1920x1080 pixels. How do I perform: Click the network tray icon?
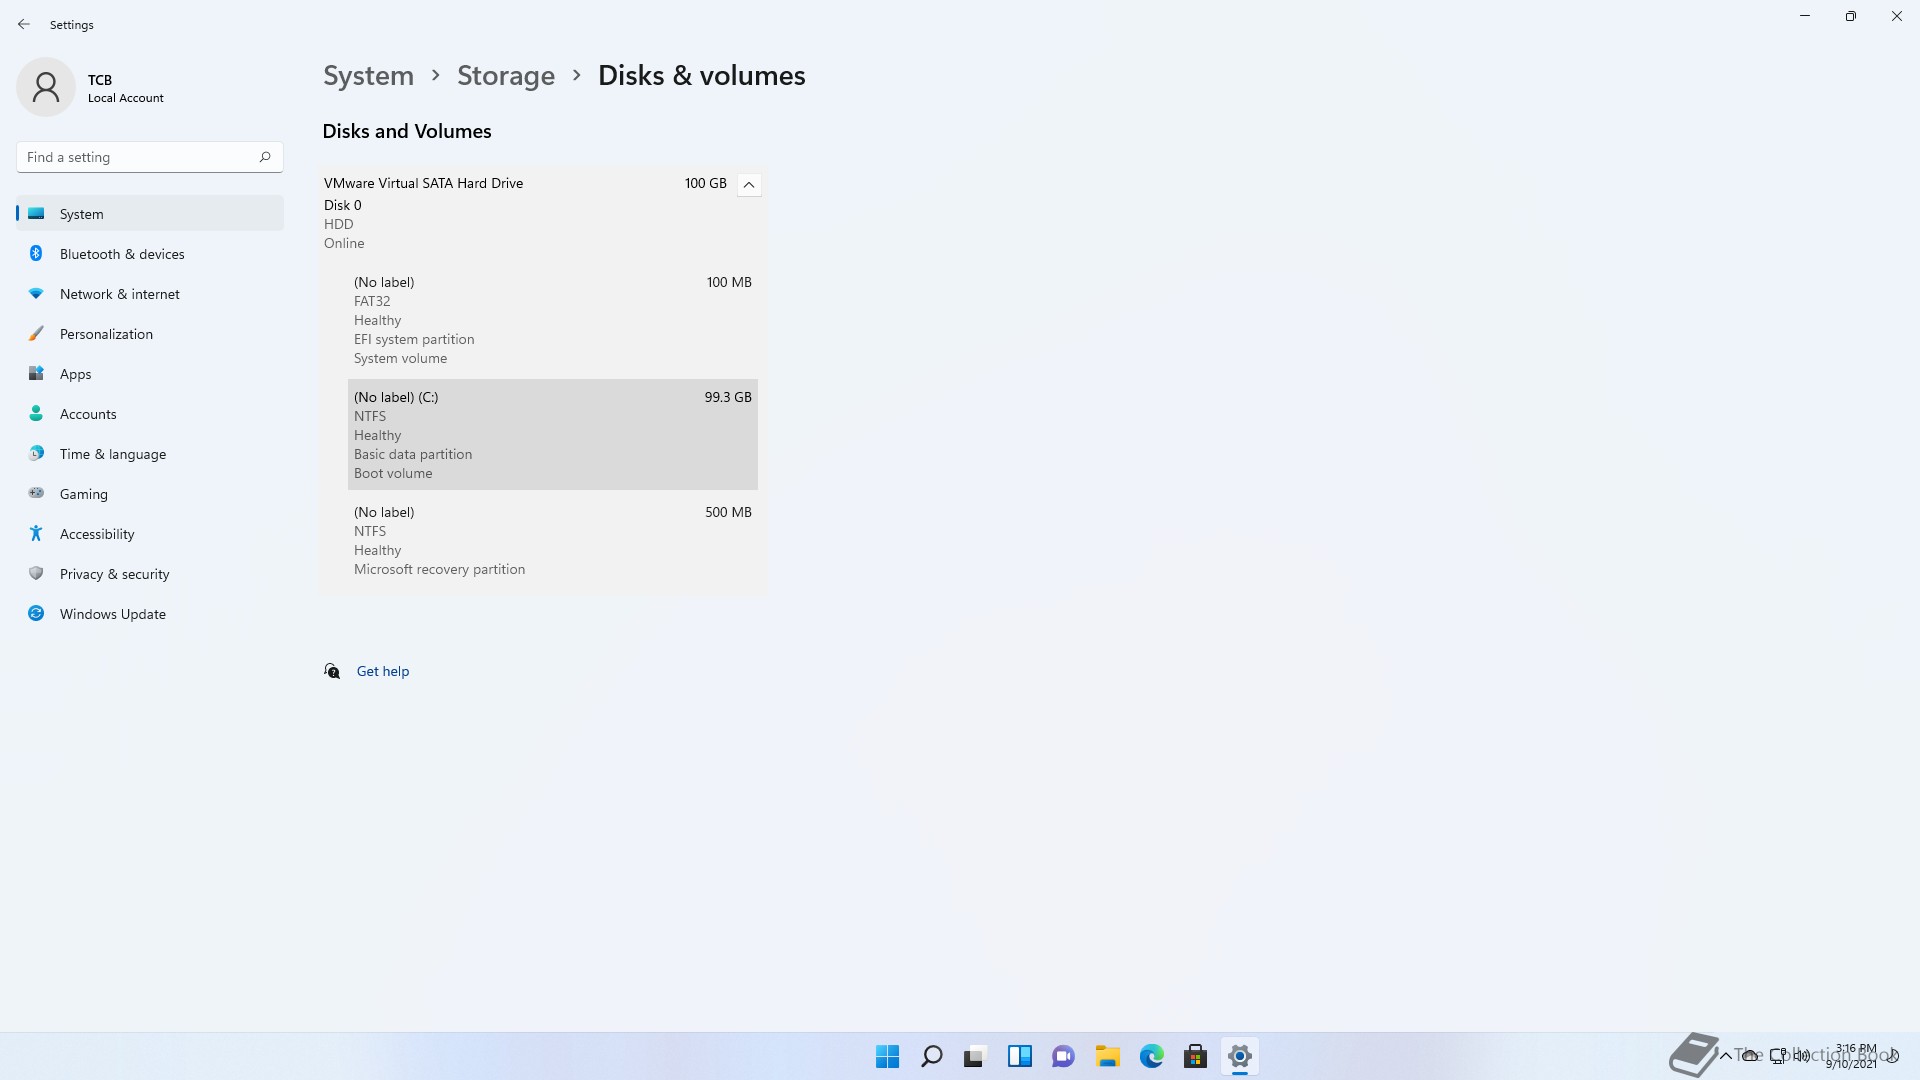[1778, 1056]
